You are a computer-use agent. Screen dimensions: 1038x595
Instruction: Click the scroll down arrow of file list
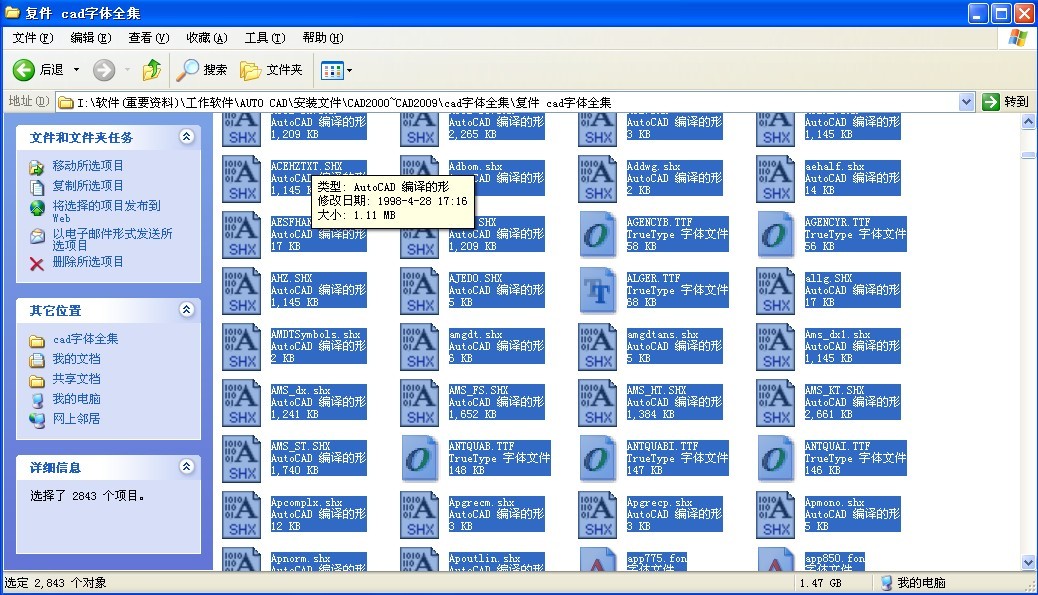[x=1028, y=563]
